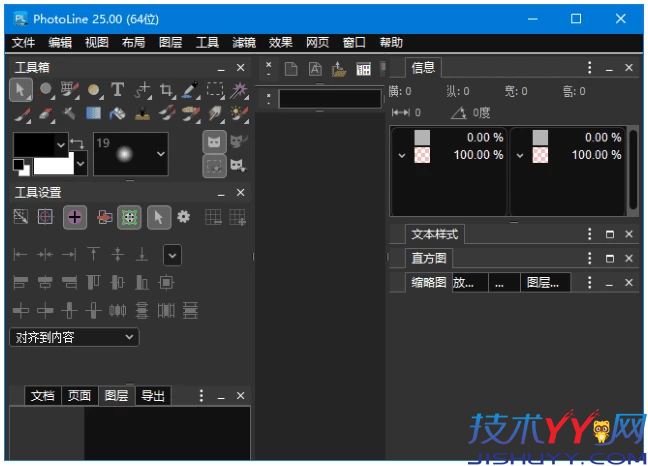648x466 pixels.
Task: Expand the right color info chevron
Action: pyautogui.click(x=520, y=156)
